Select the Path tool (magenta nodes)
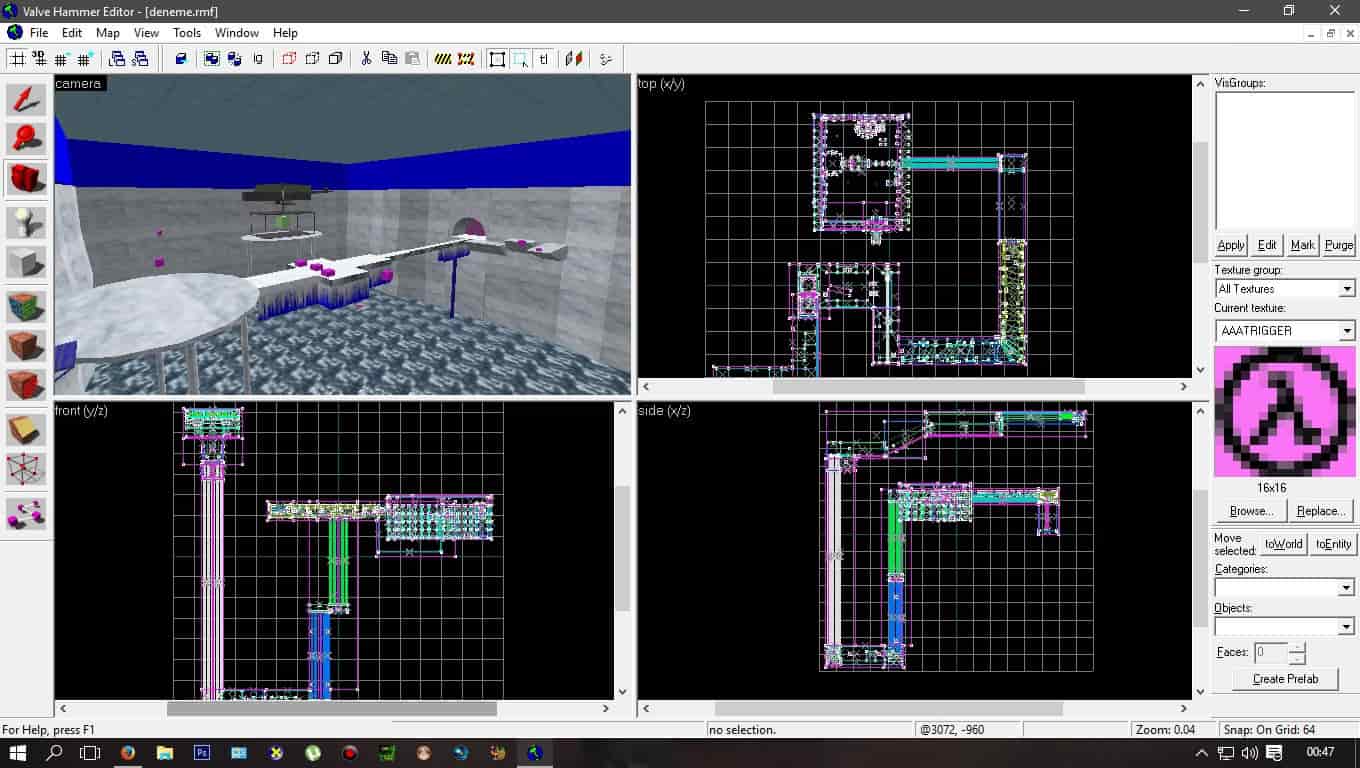This screenshot has height=768, width=1360. [x=26, y=513]
